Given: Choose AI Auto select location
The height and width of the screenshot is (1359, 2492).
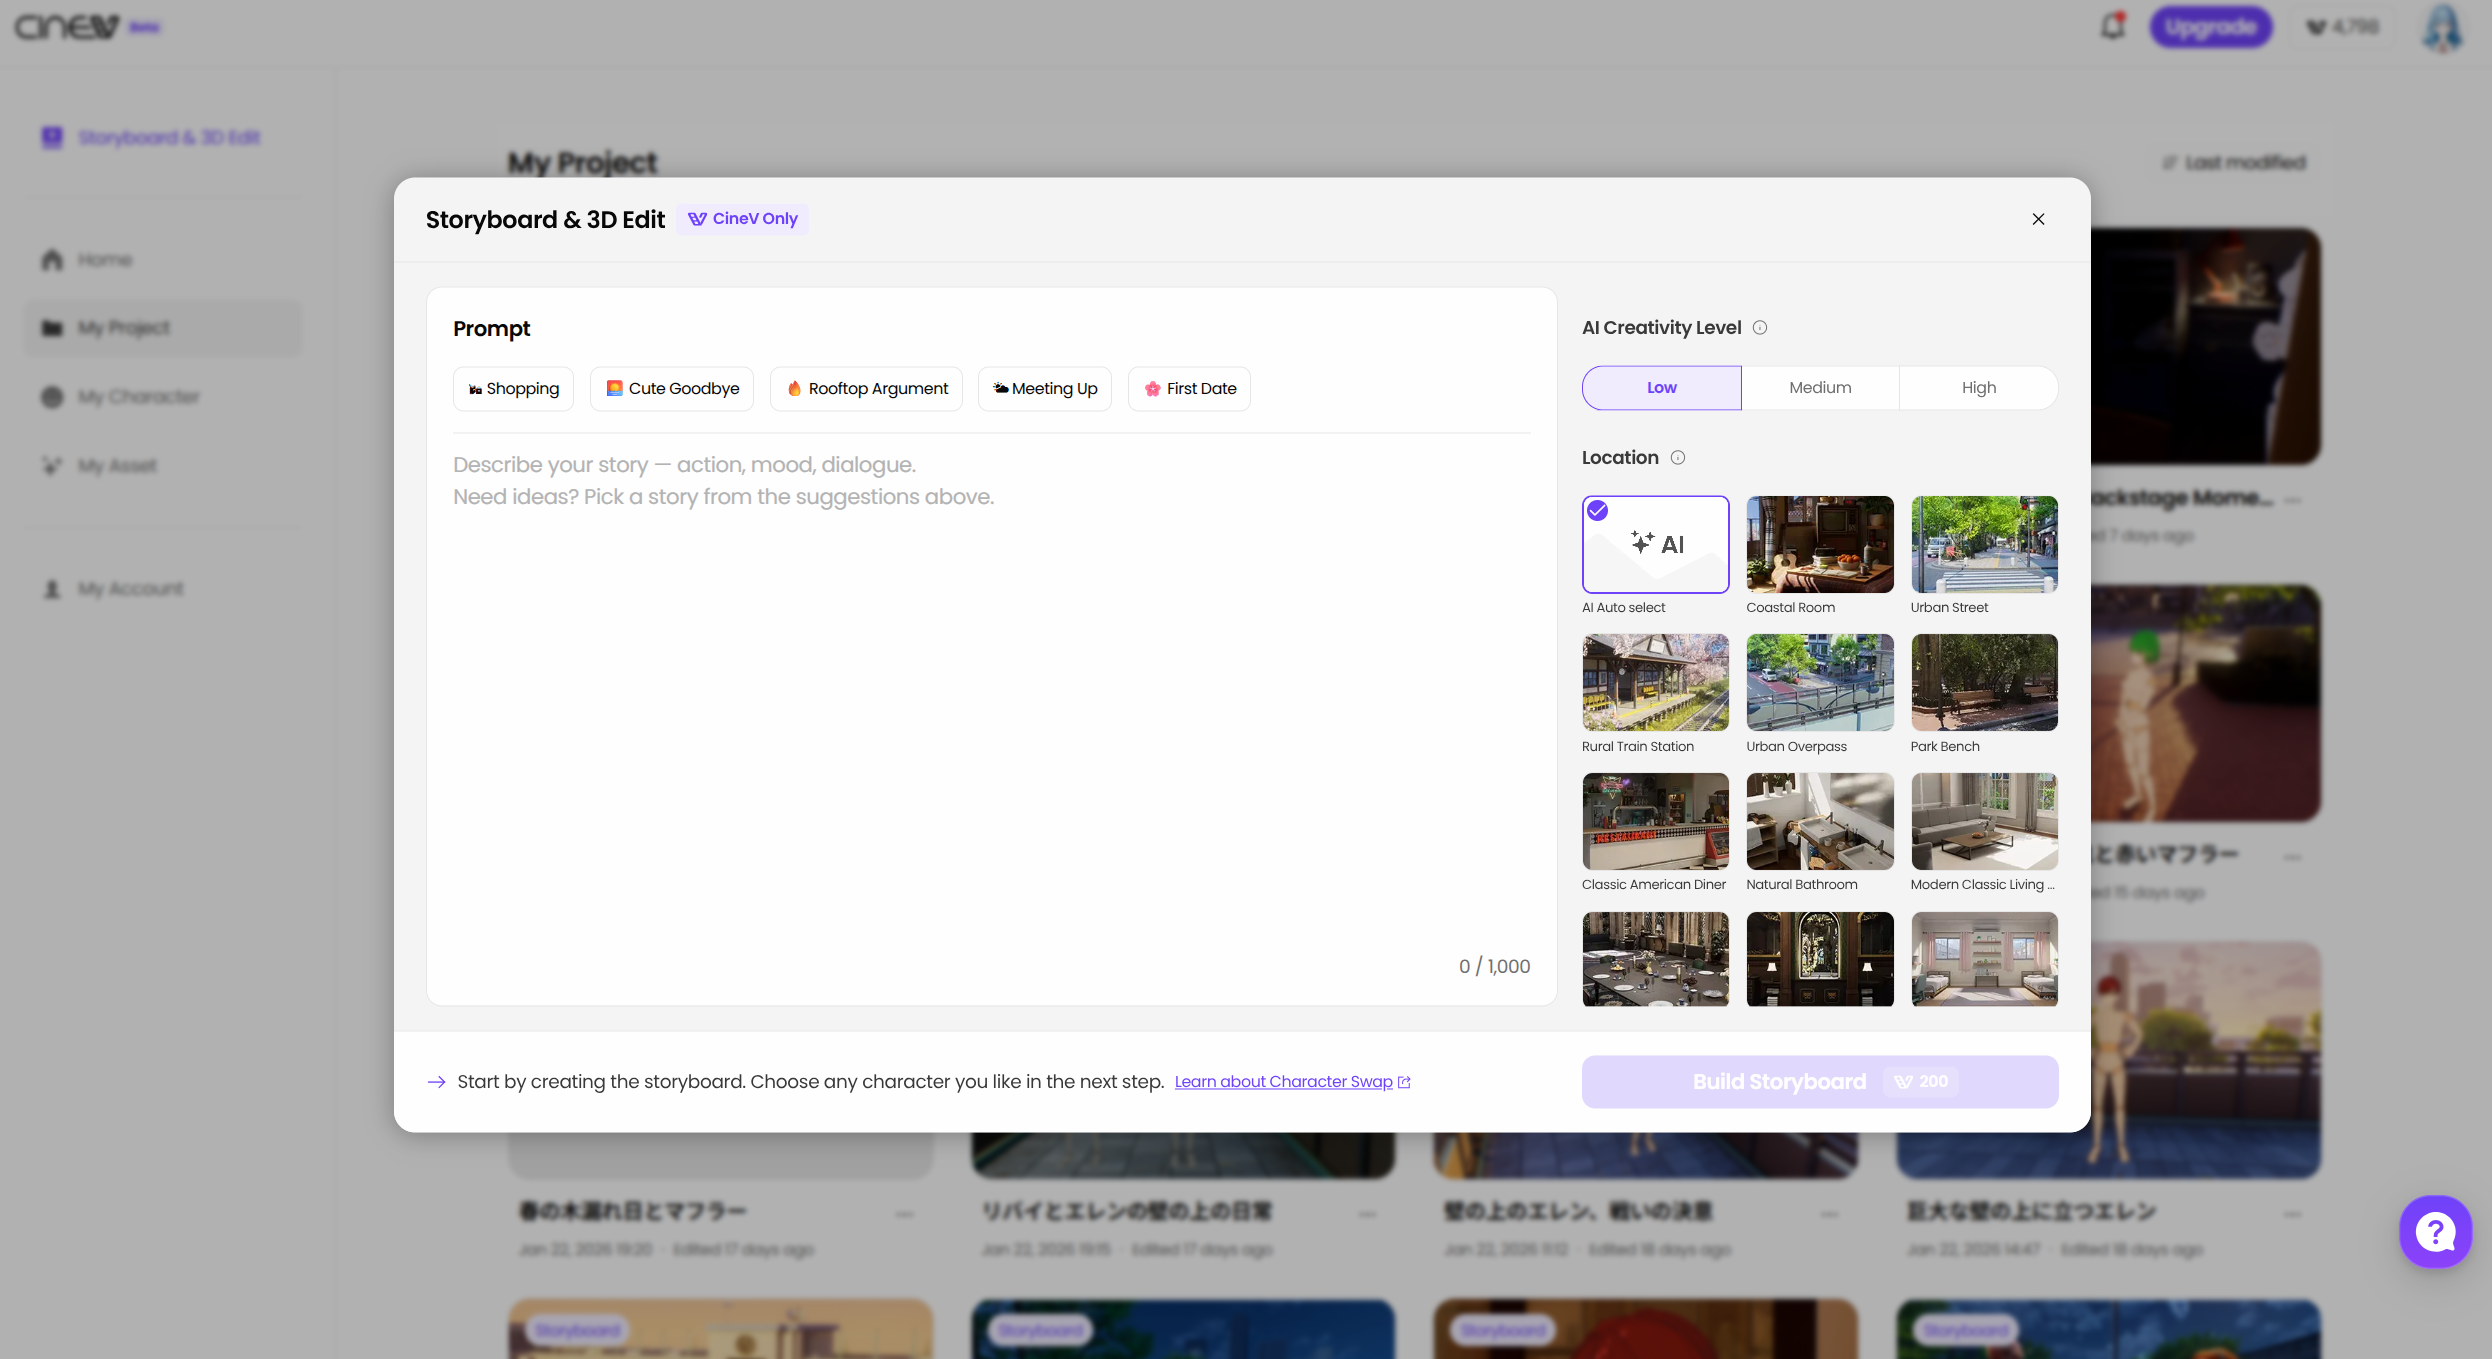Looking at the screenshot, I should click(1655, 545).
